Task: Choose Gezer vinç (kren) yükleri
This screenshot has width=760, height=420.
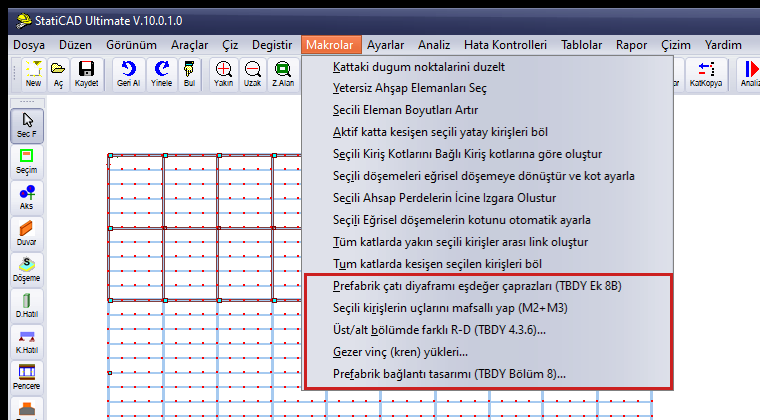Action: click(488, 352)
